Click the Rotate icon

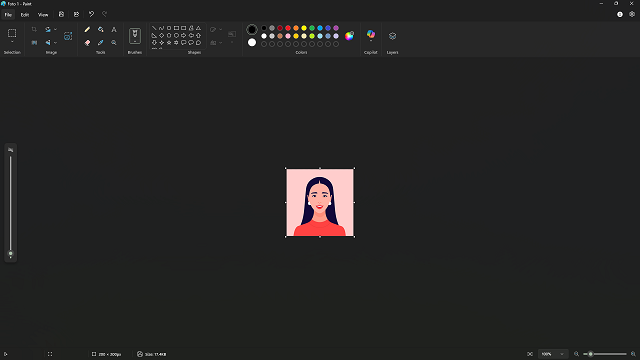click(48, 29)
